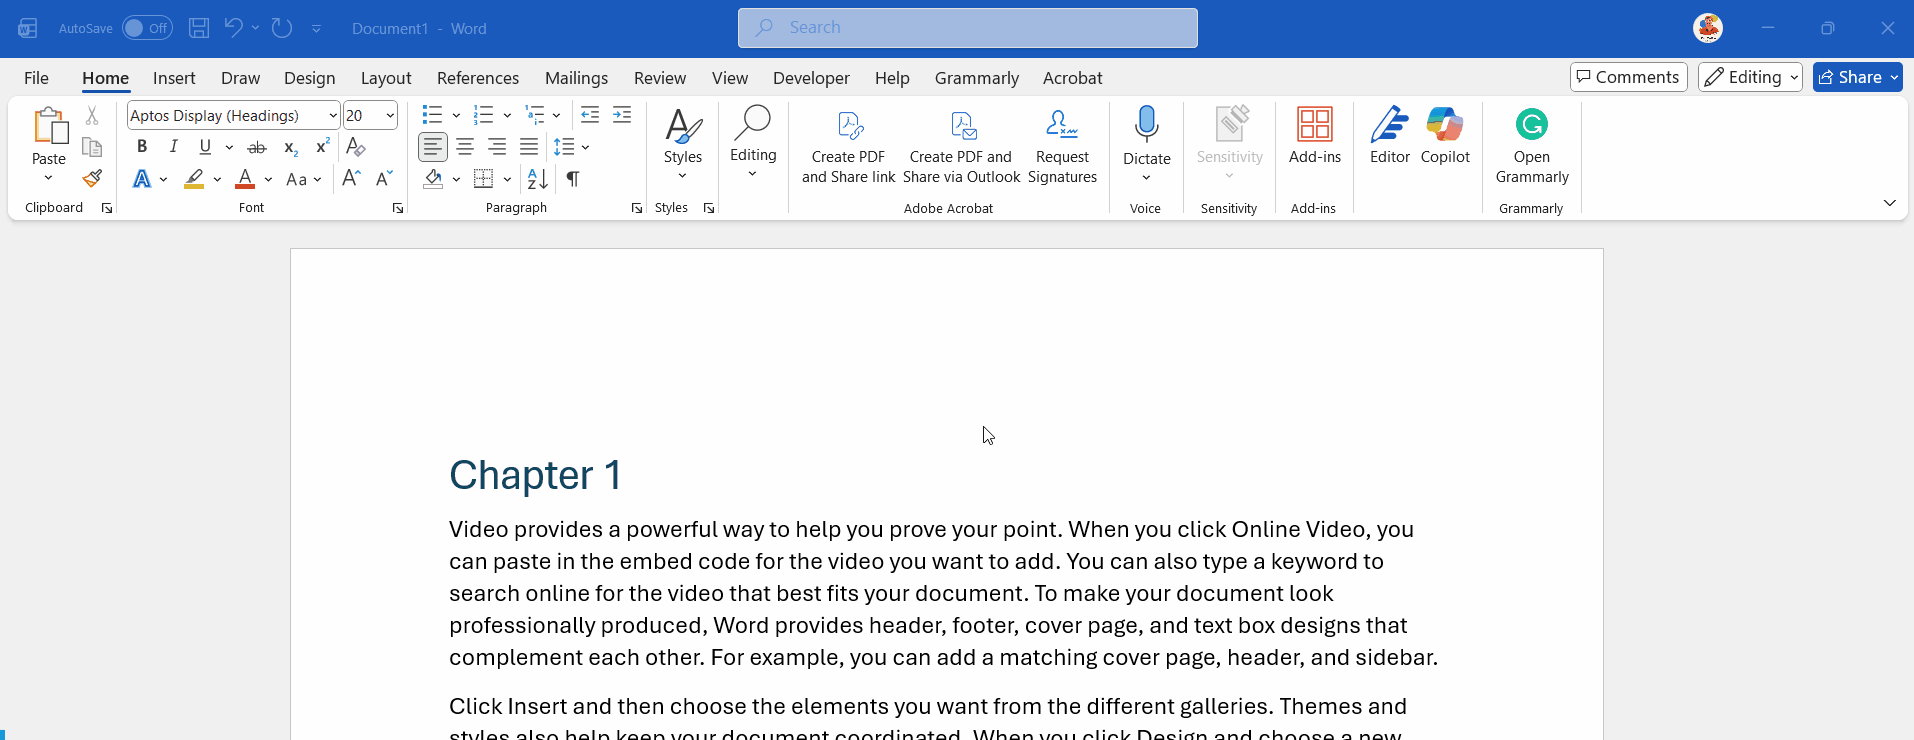This screenshot has height=740, width=1914.
Task: Start a bulleted list
Action: coord(432,115)
